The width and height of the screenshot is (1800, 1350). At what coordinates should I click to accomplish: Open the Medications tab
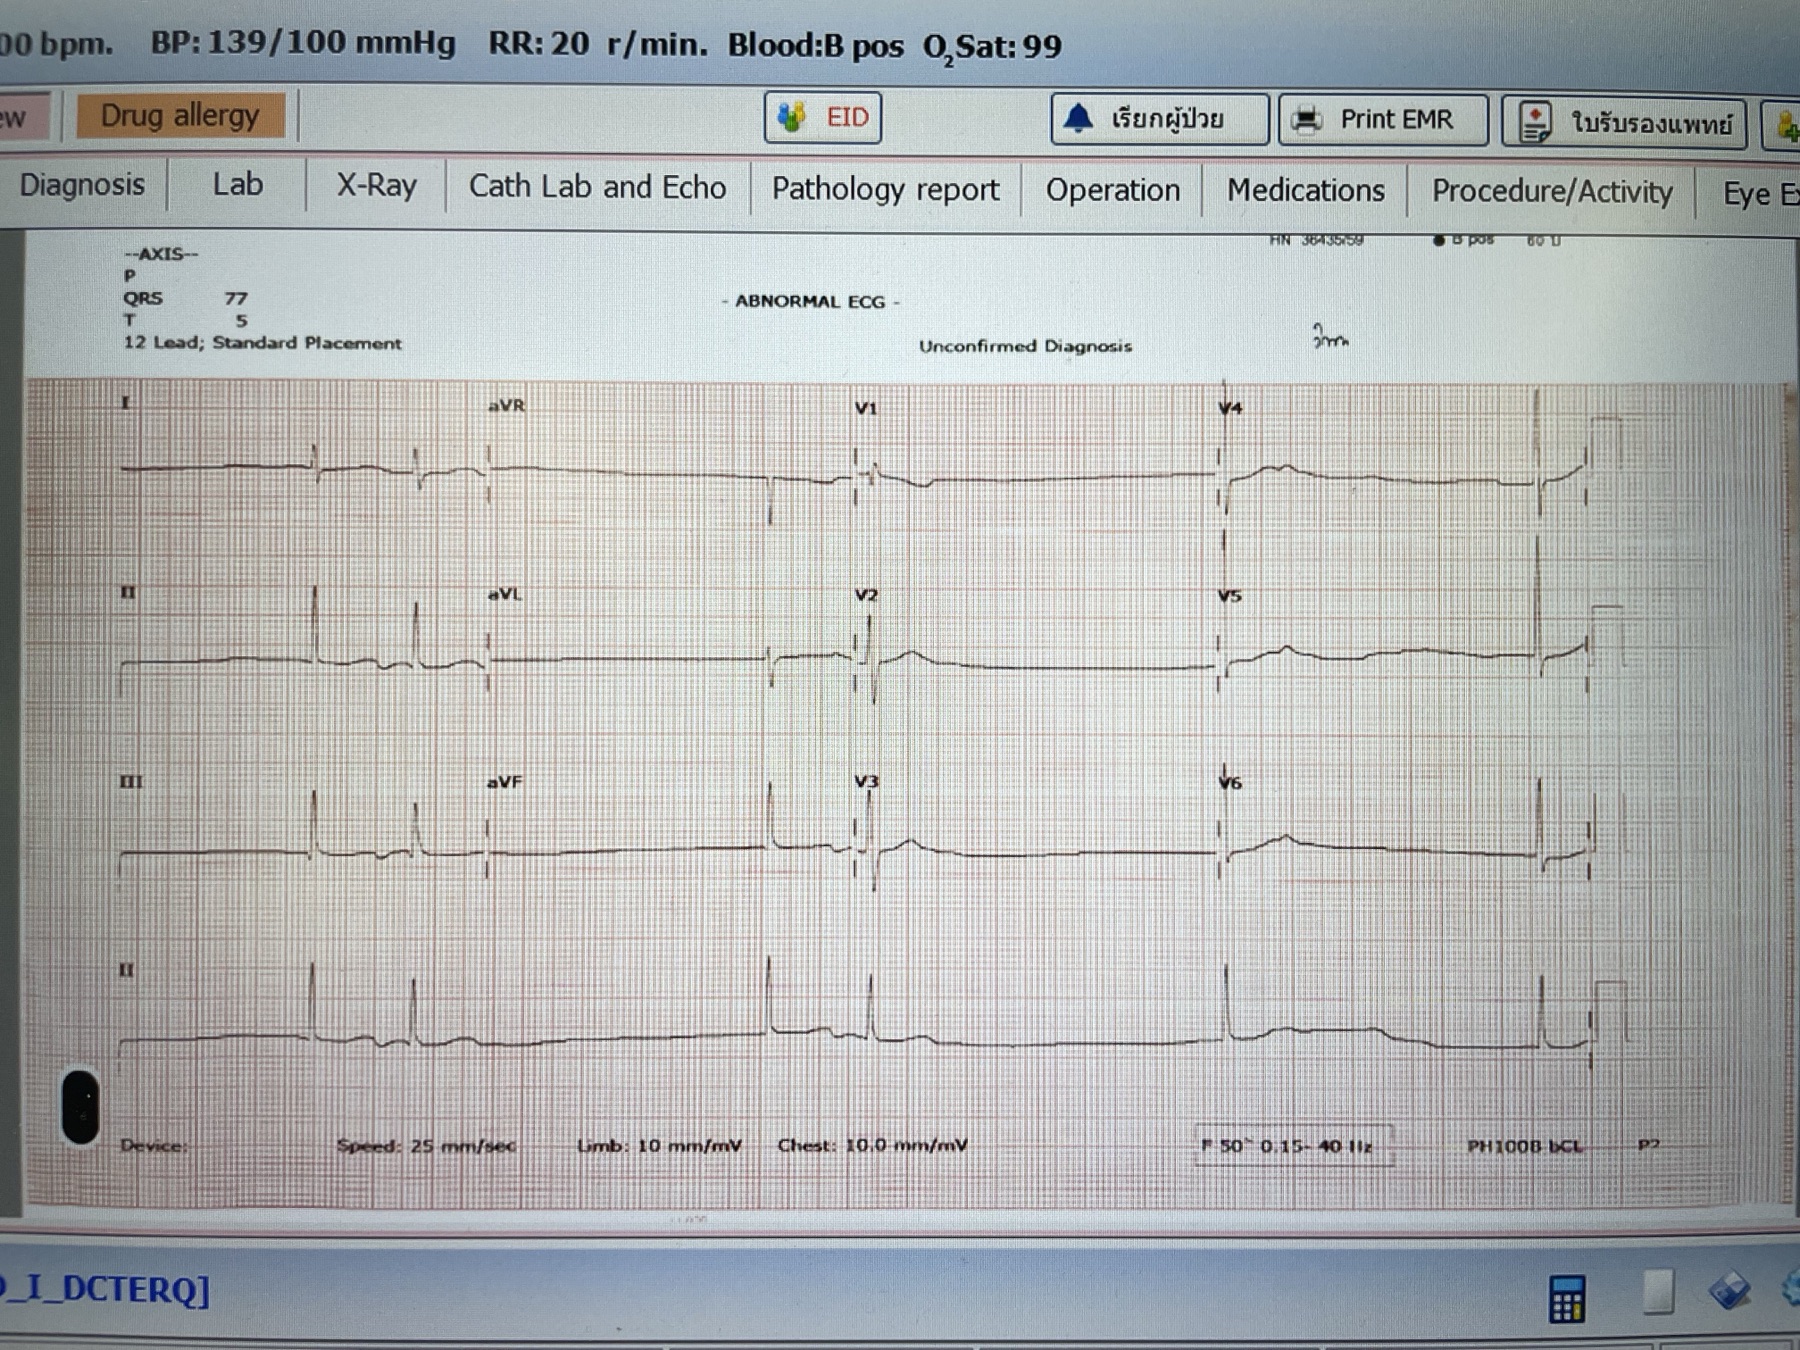pos(1305,190)
